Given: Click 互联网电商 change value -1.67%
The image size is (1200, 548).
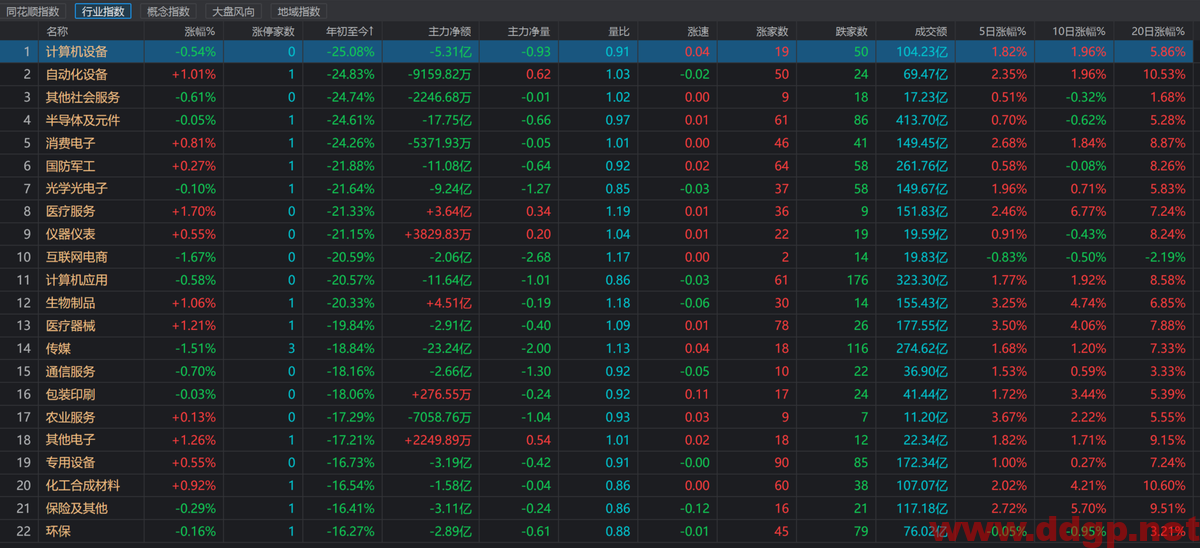Looking at the screenshot, I should (196, 257).
